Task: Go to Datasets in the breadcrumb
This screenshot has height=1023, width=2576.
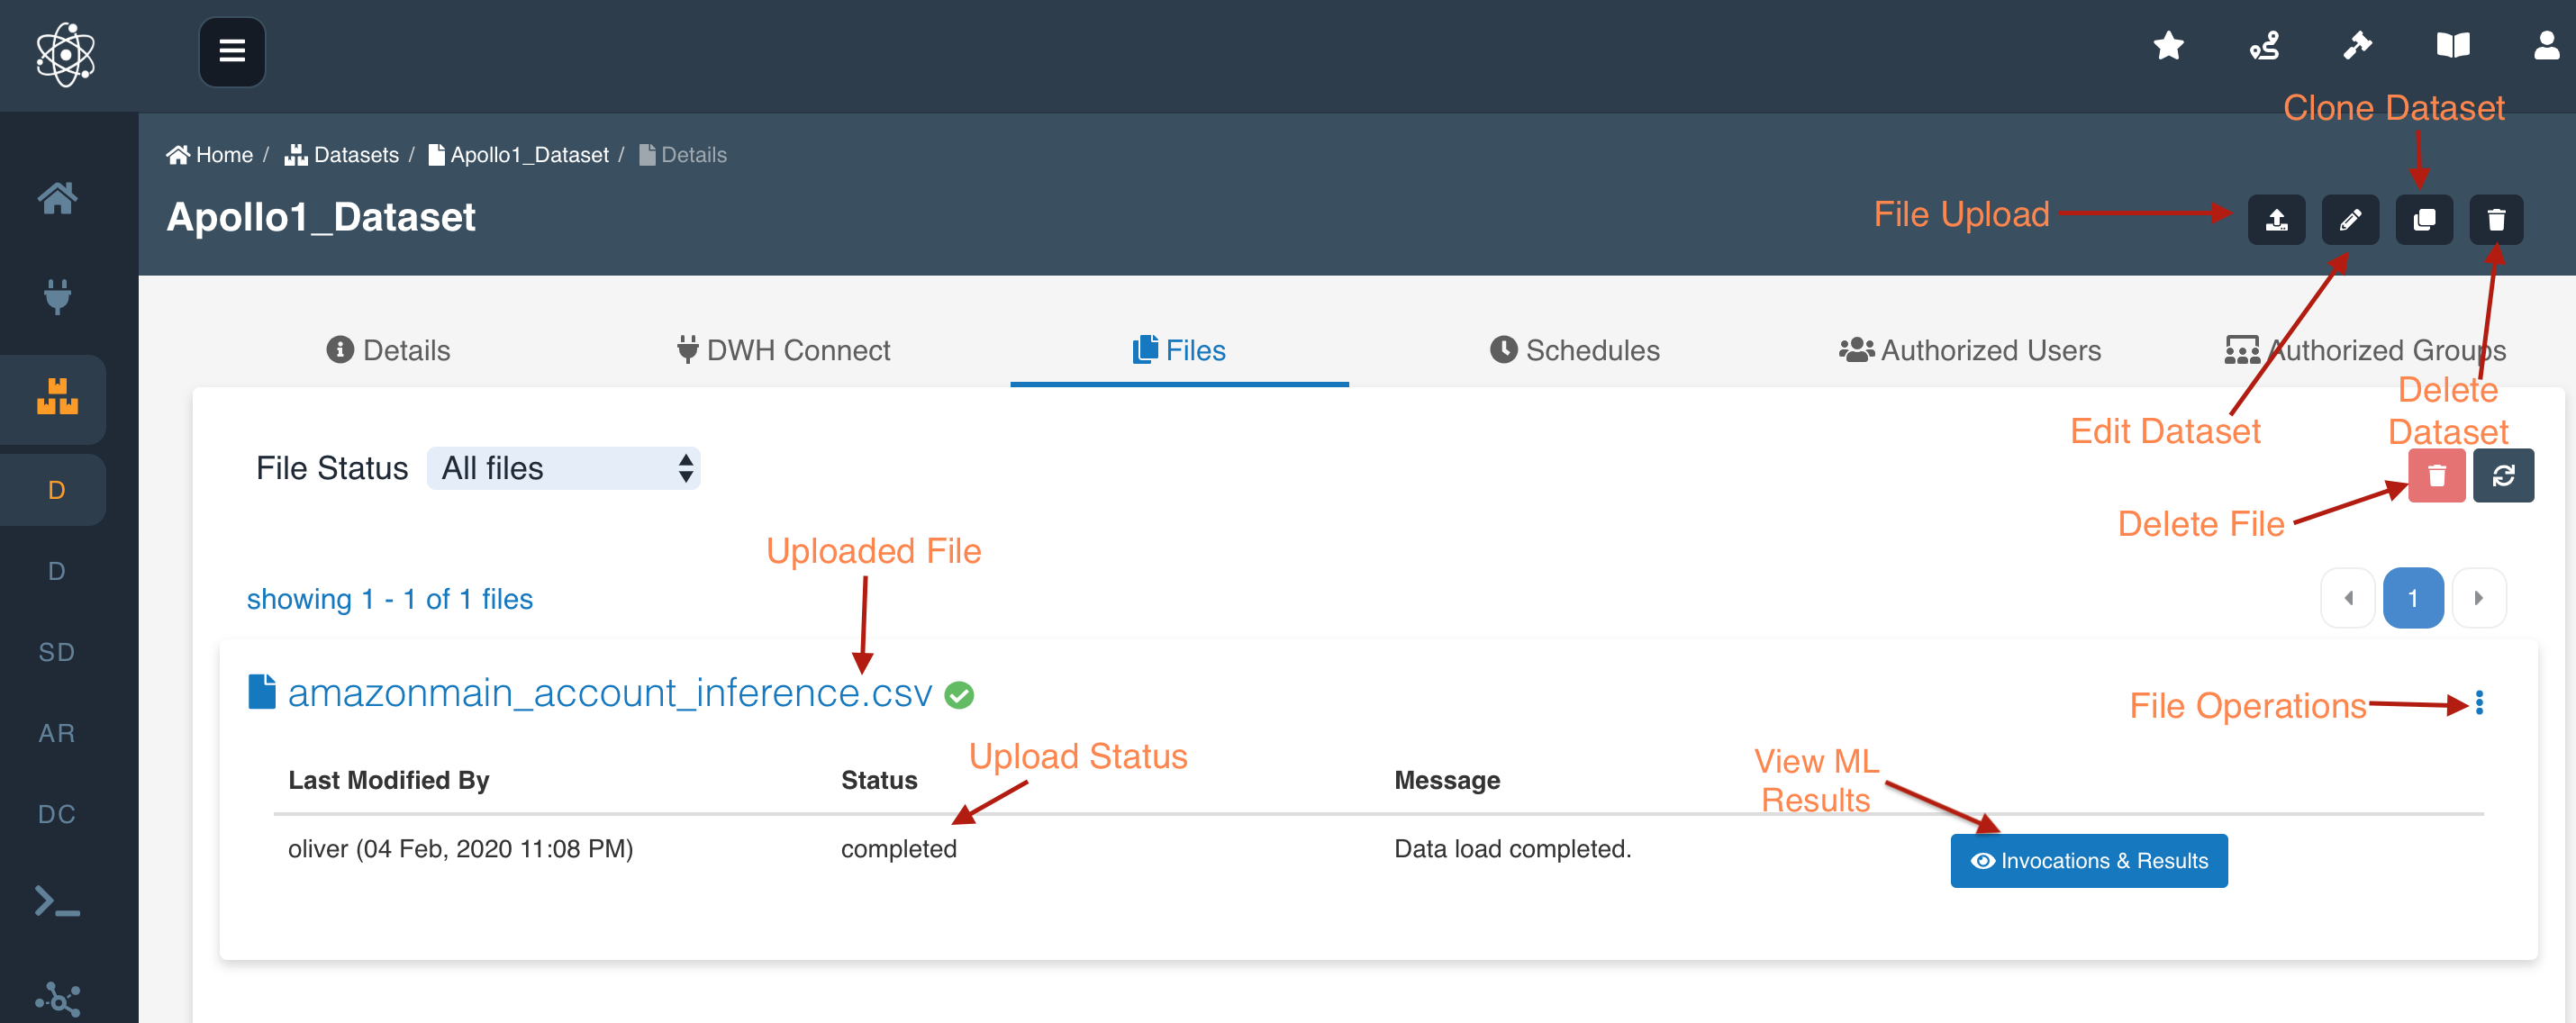Action: [342, 155]
